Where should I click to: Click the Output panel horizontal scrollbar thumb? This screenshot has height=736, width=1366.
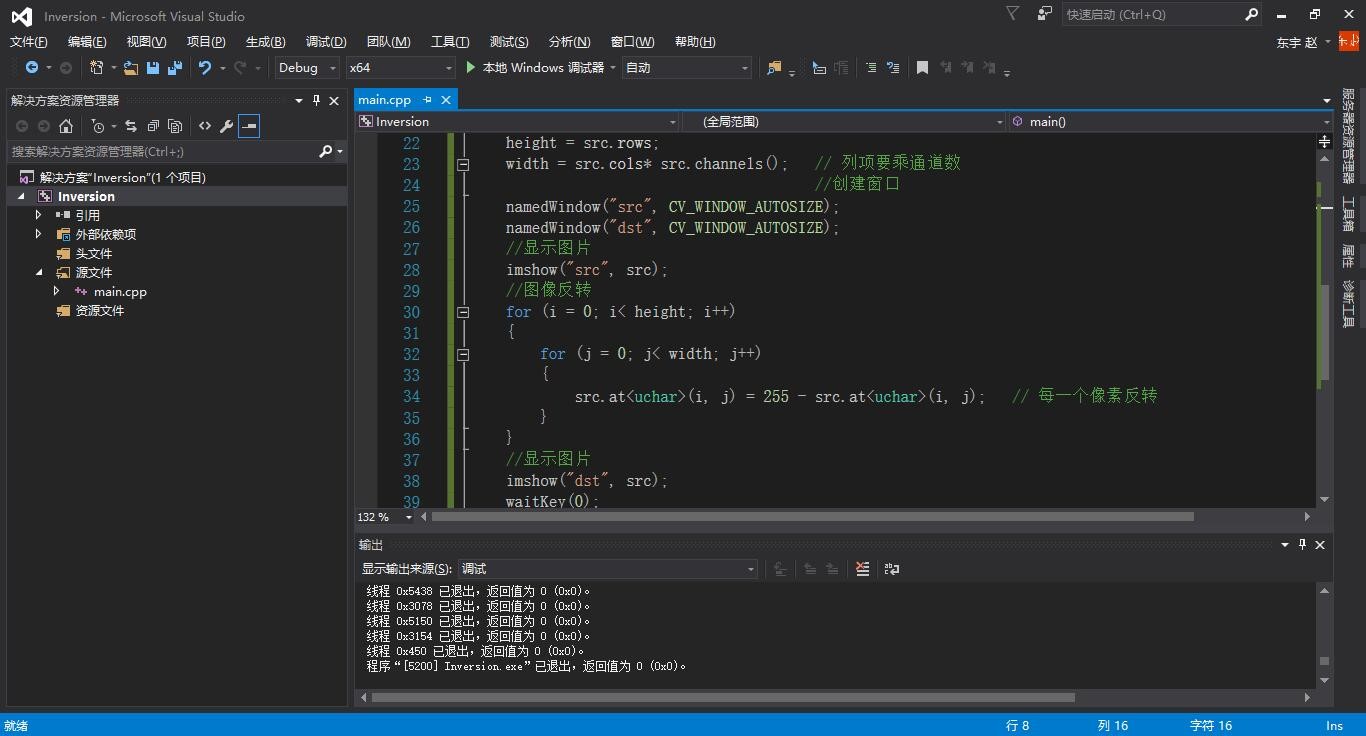click(x=723, y=697)
